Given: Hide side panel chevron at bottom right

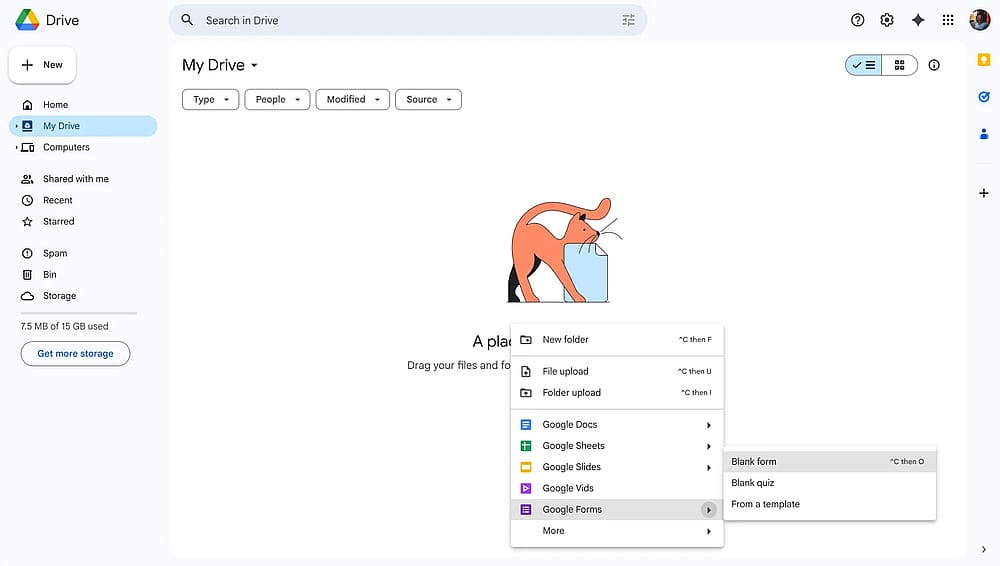Looking at the screenshot, I should 983,549.
